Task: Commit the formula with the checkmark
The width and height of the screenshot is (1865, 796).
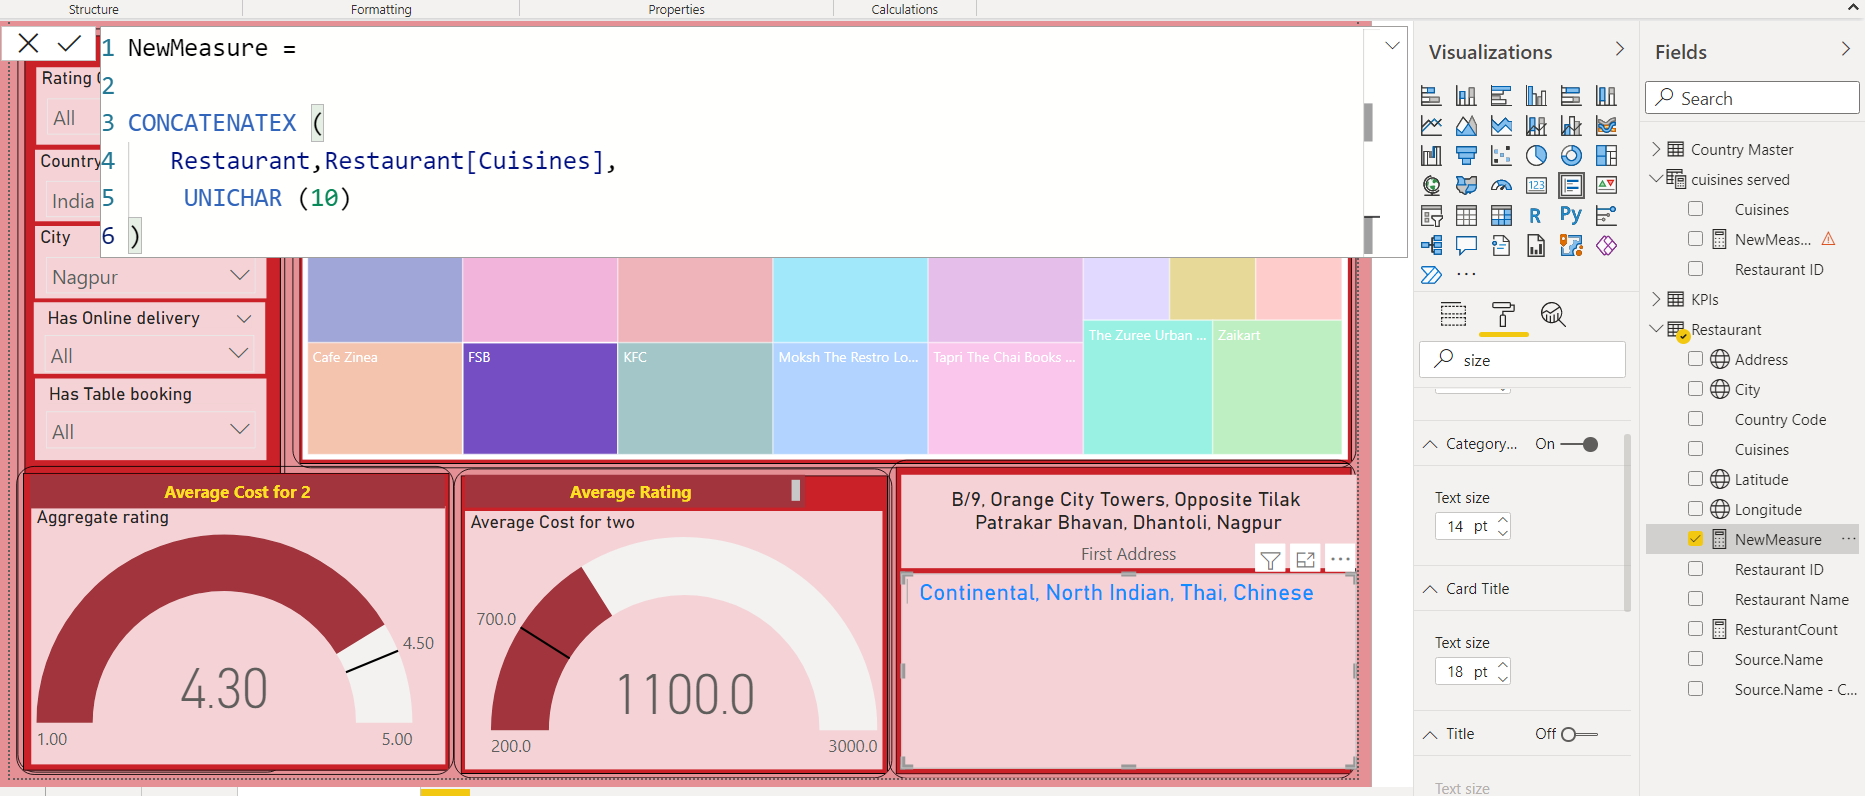Action: (x=69, y=43)
